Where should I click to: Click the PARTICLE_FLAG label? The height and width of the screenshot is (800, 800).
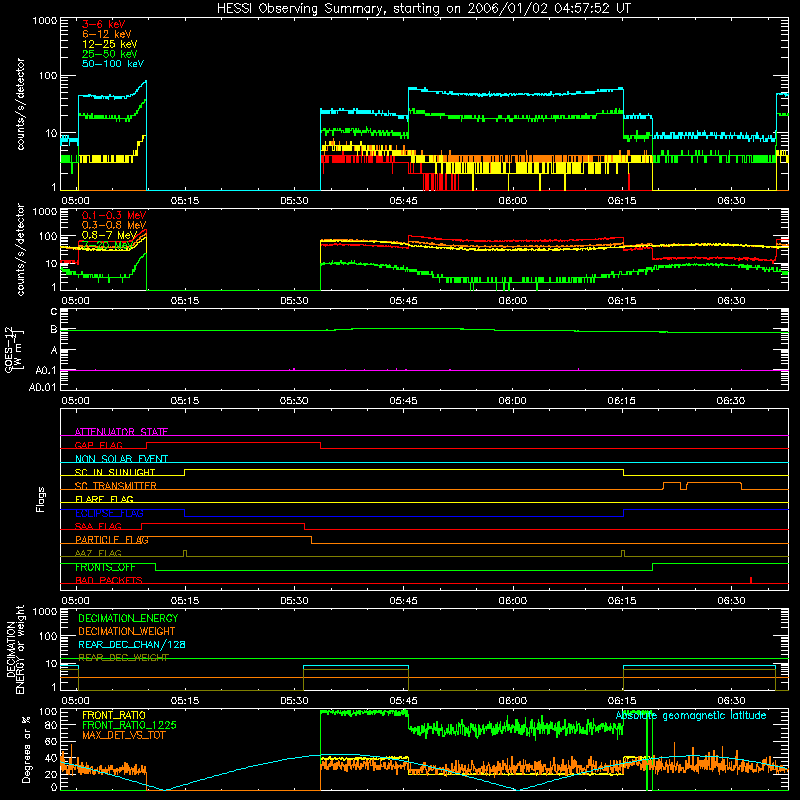(x=112, y=540)
